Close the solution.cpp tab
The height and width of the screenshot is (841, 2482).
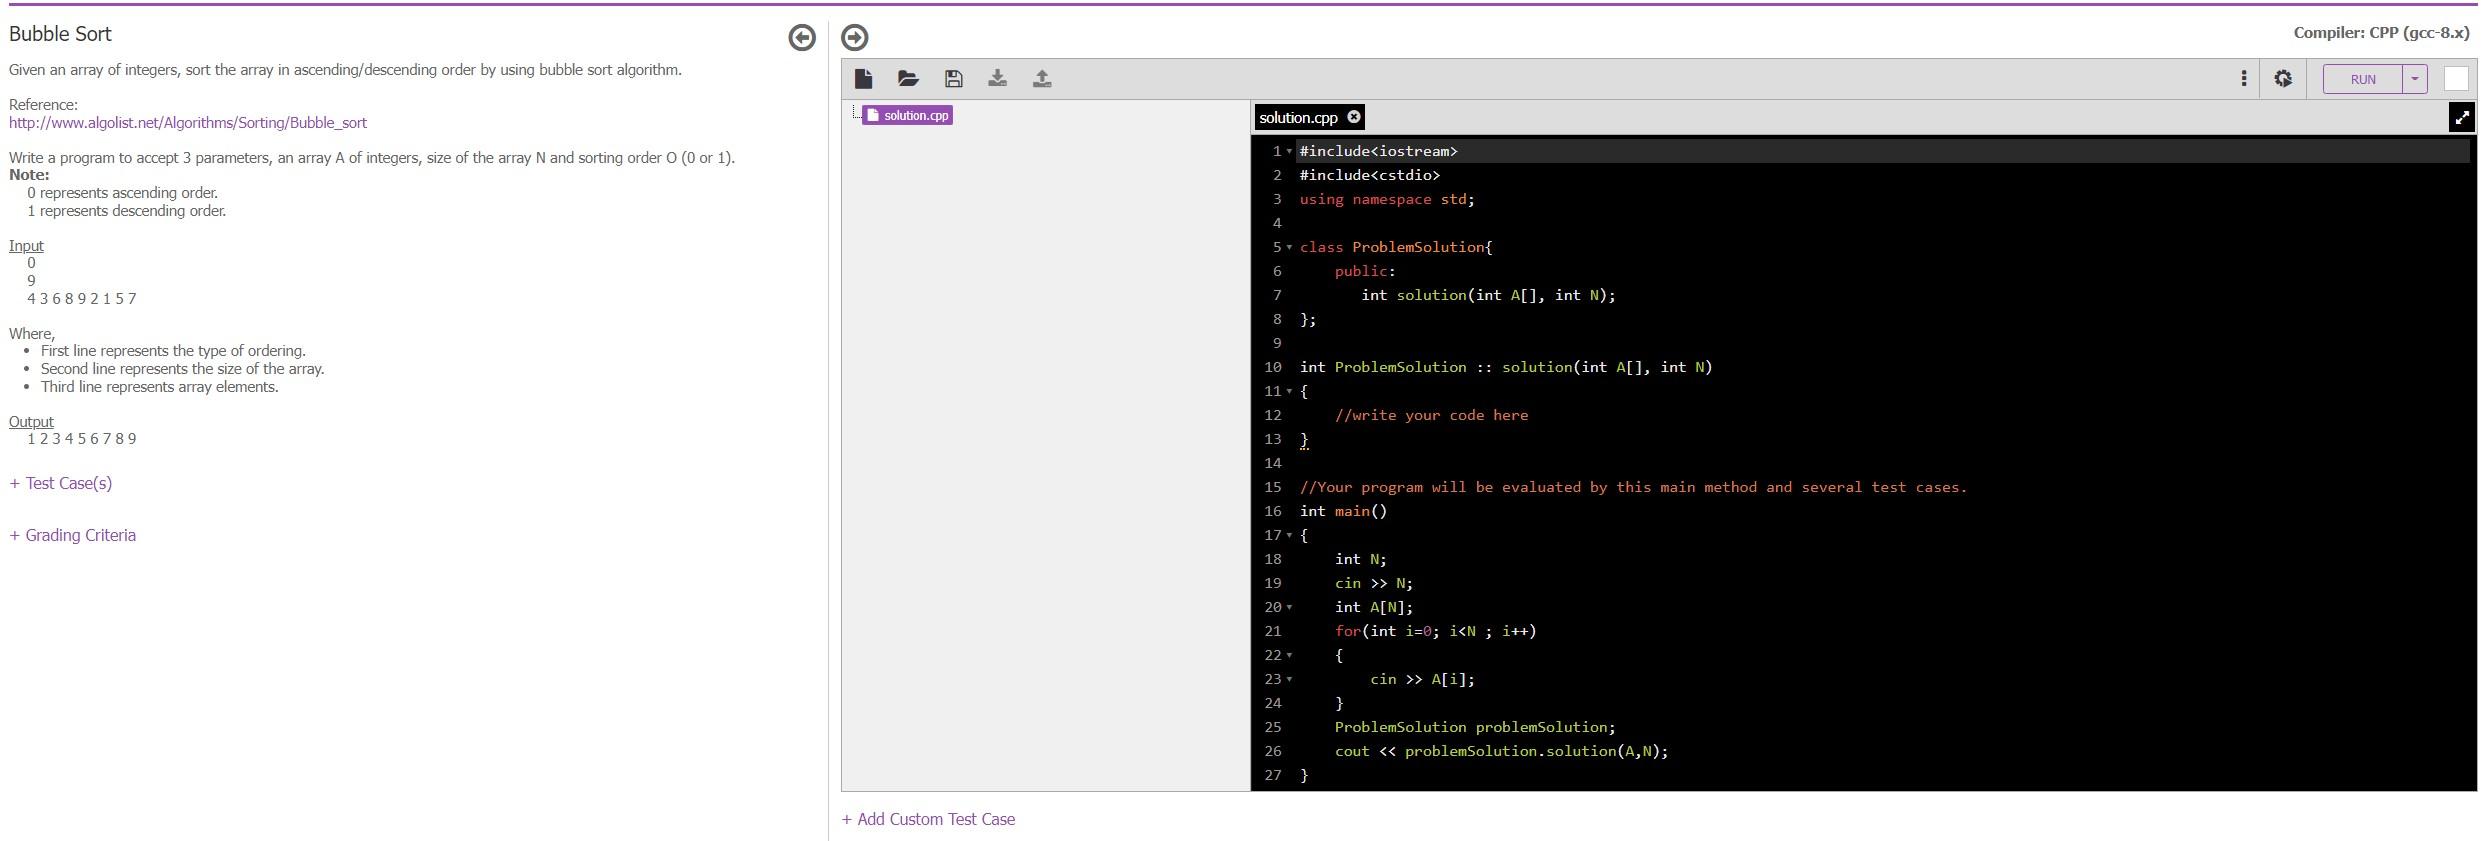tap(1354, 117)
